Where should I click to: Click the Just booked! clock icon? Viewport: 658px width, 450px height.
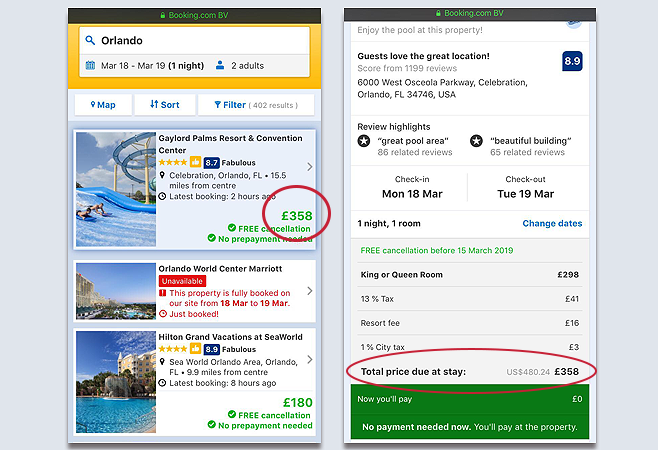pyautogui.click(x=163, y=314)
